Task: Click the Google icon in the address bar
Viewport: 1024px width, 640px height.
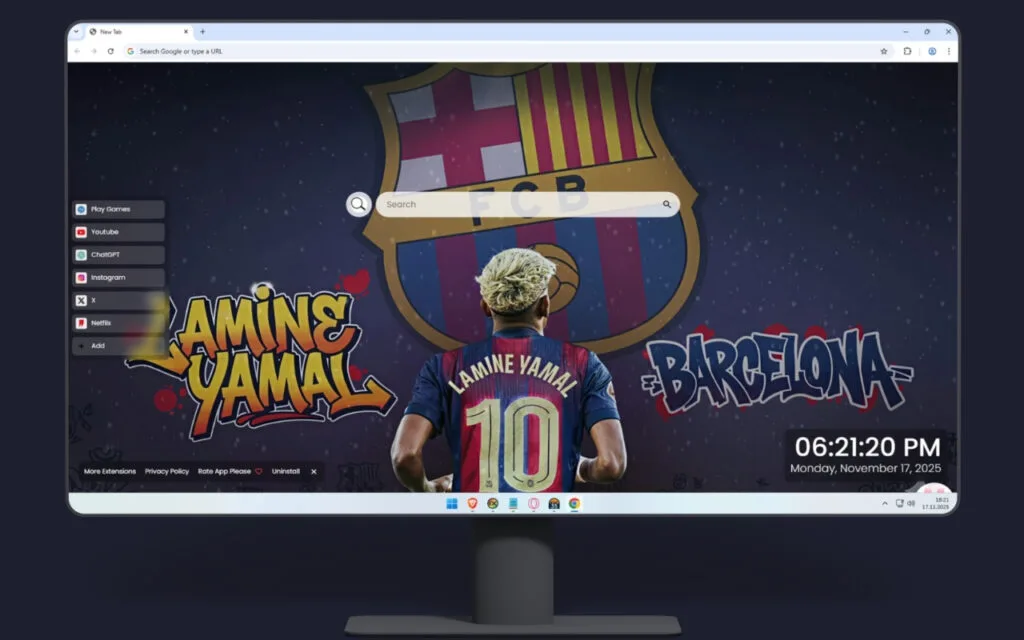Action: point(131,51)
